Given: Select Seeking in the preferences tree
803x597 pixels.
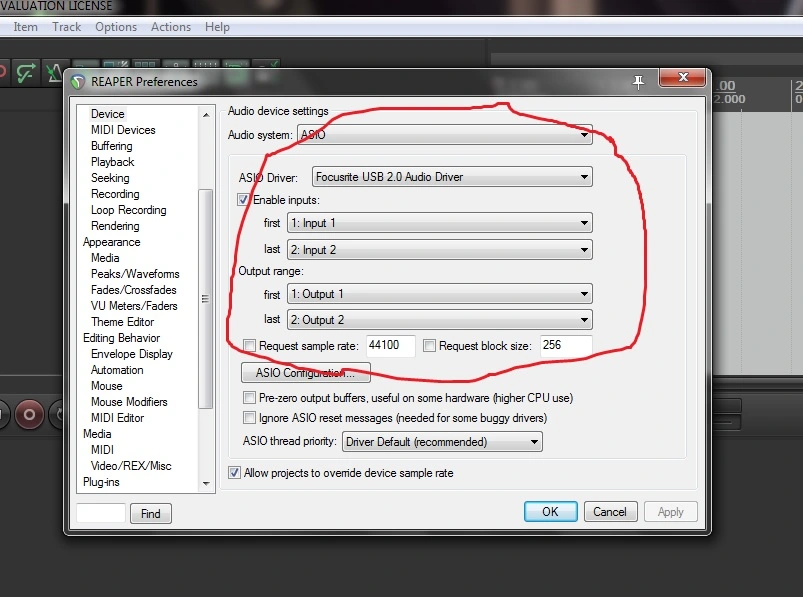Looking at the screenshot, I should click(x=110, y=178).
